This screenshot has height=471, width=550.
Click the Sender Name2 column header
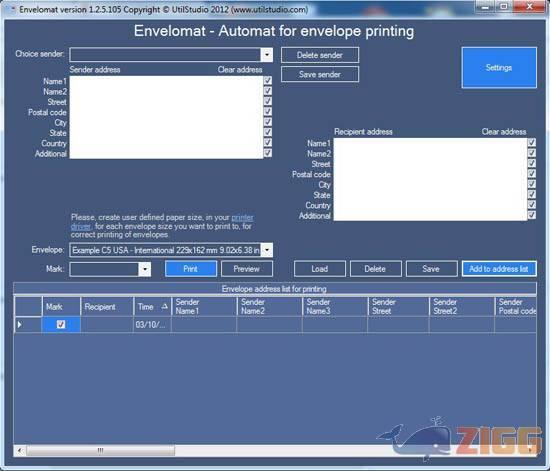(269, 307)
